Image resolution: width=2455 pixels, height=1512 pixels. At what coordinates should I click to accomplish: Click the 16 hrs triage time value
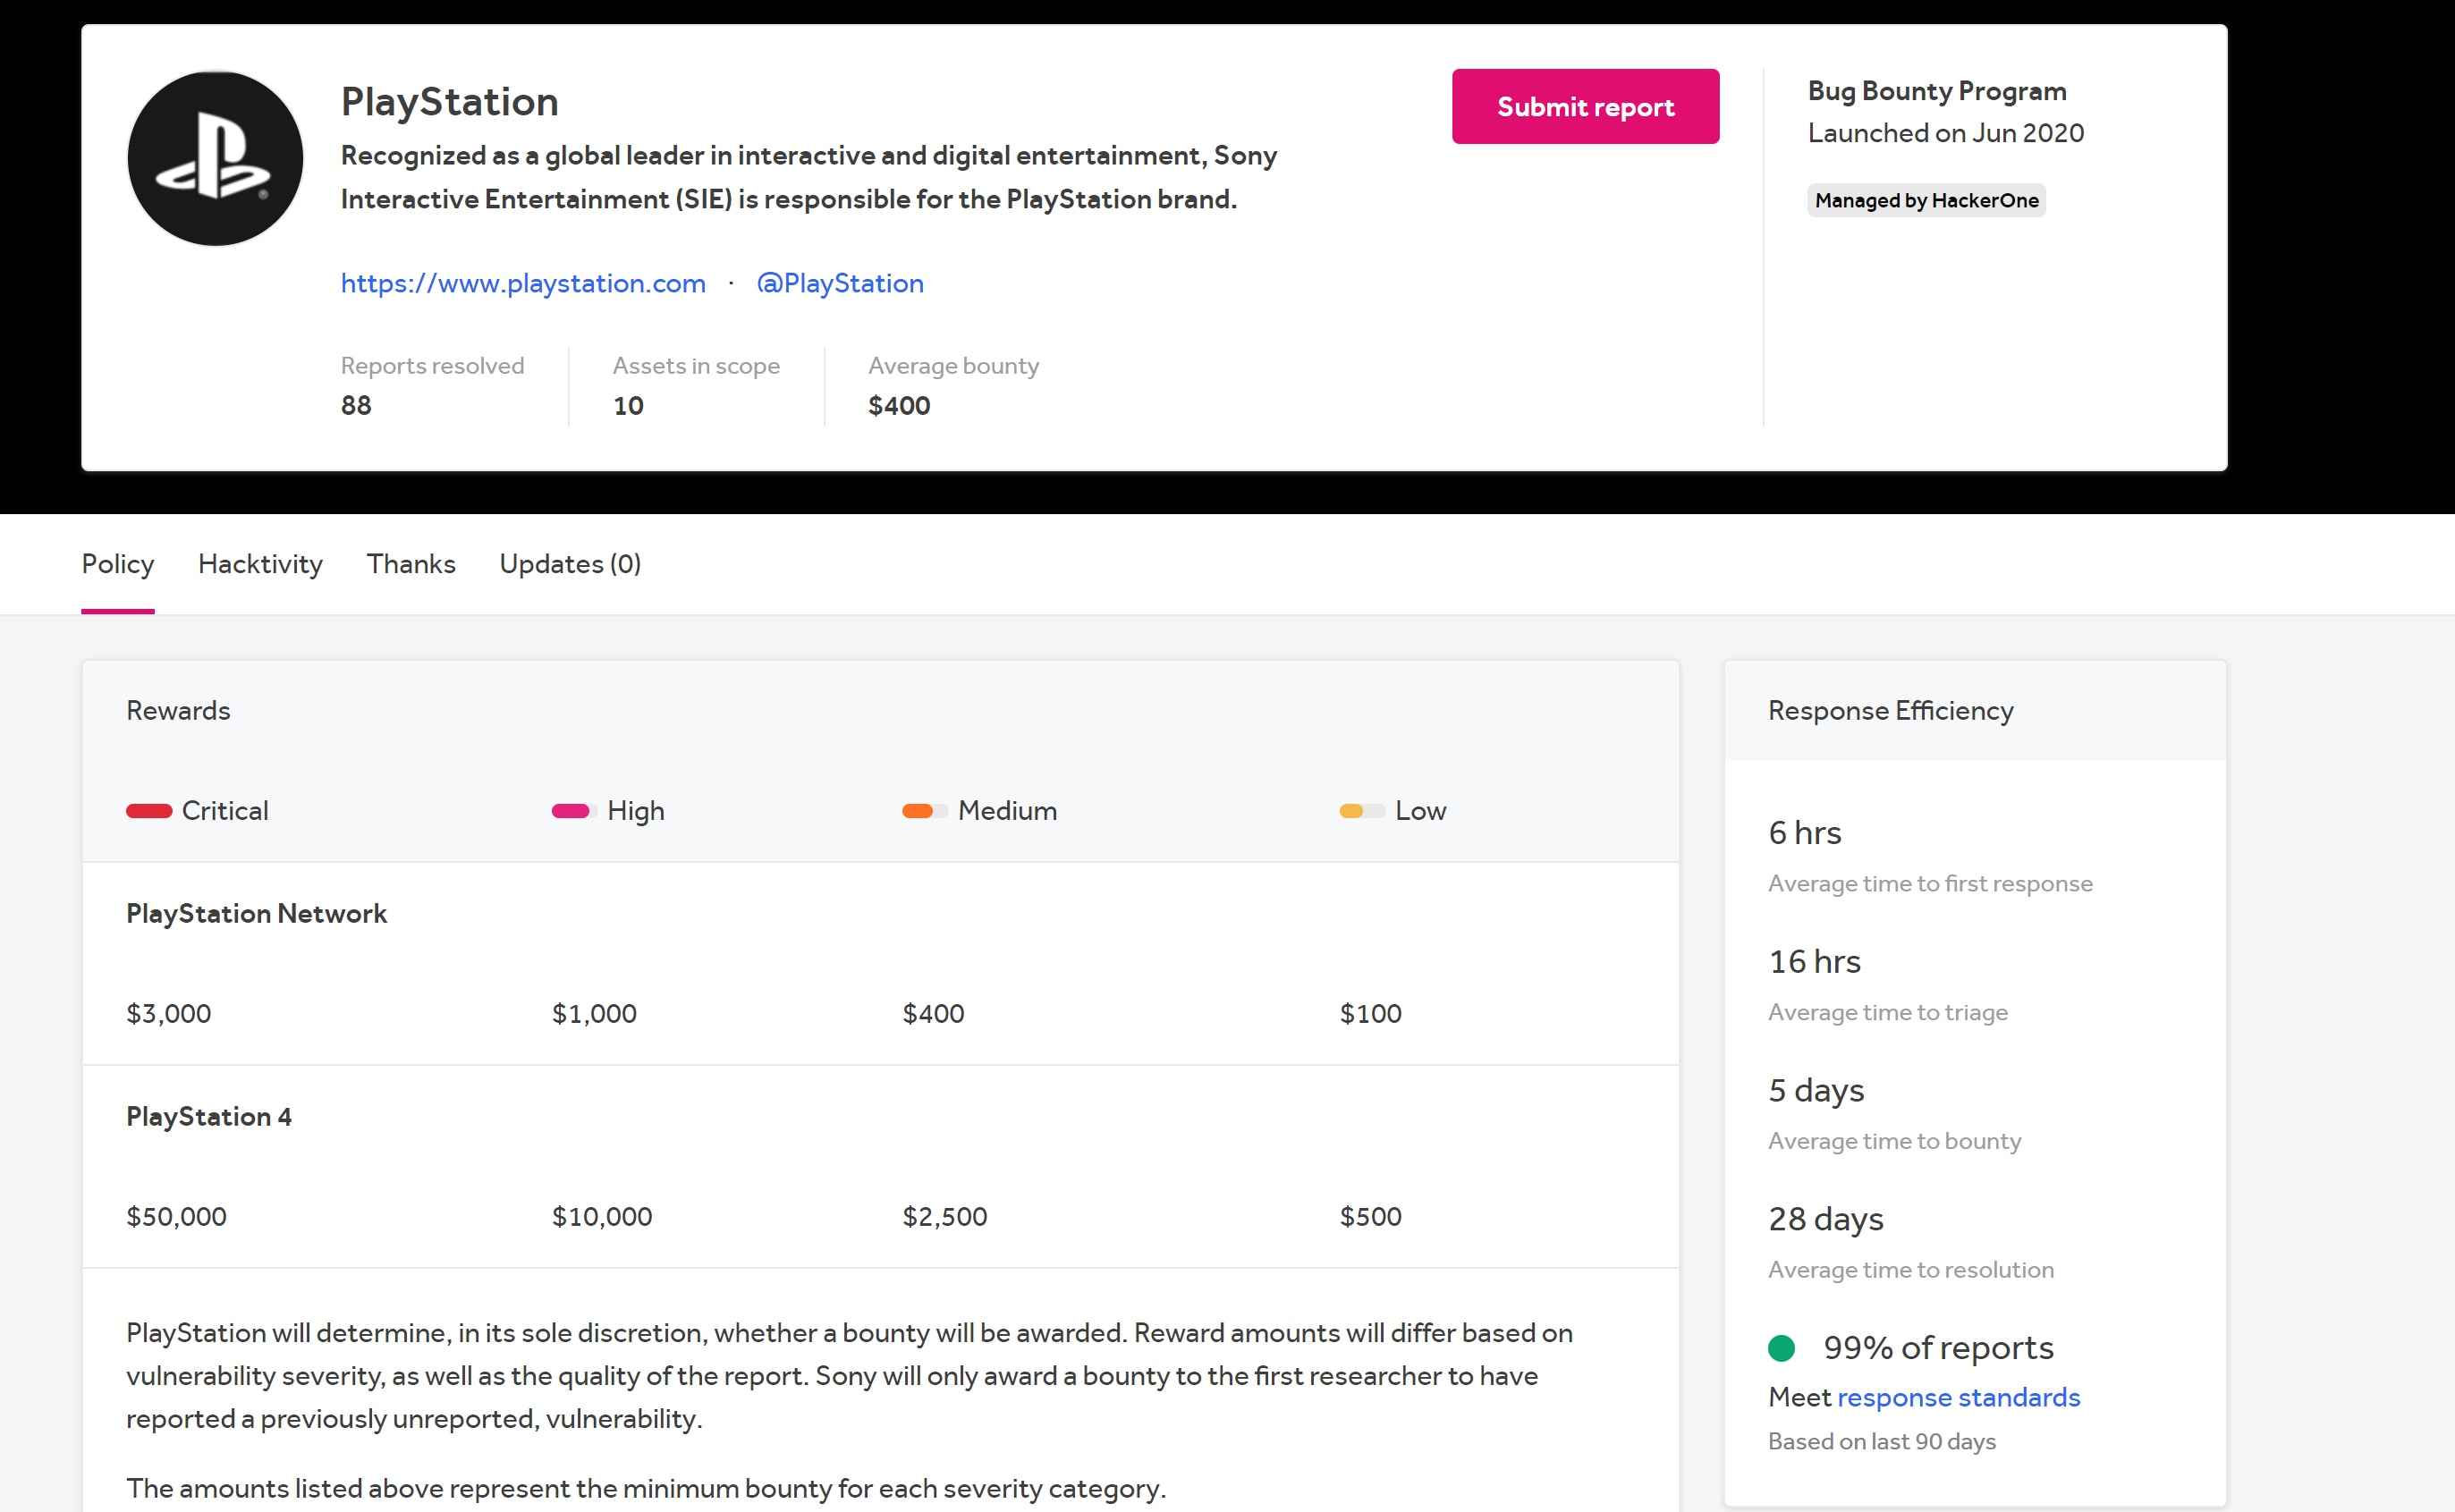tap(1814, 962)
